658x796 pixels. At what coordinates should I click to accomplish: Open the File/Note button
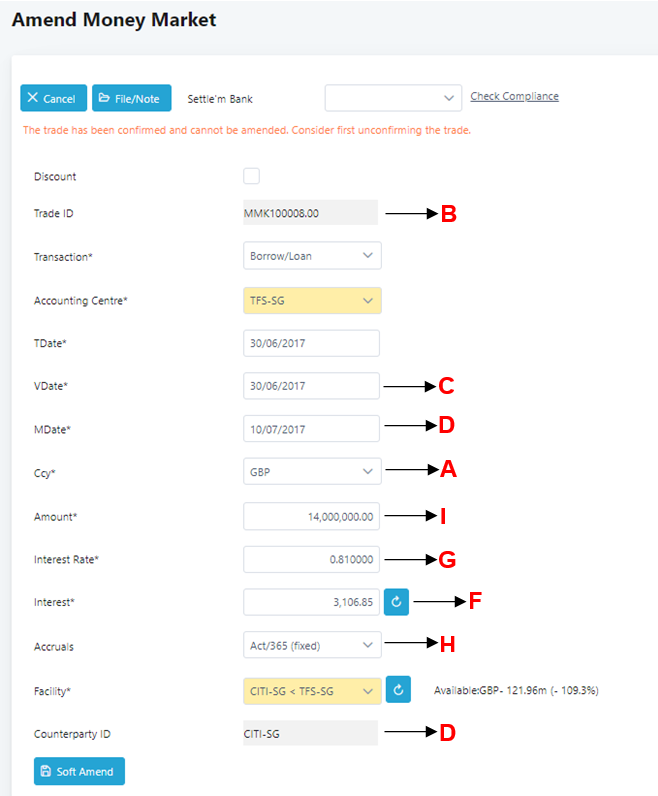coord(132,98)
